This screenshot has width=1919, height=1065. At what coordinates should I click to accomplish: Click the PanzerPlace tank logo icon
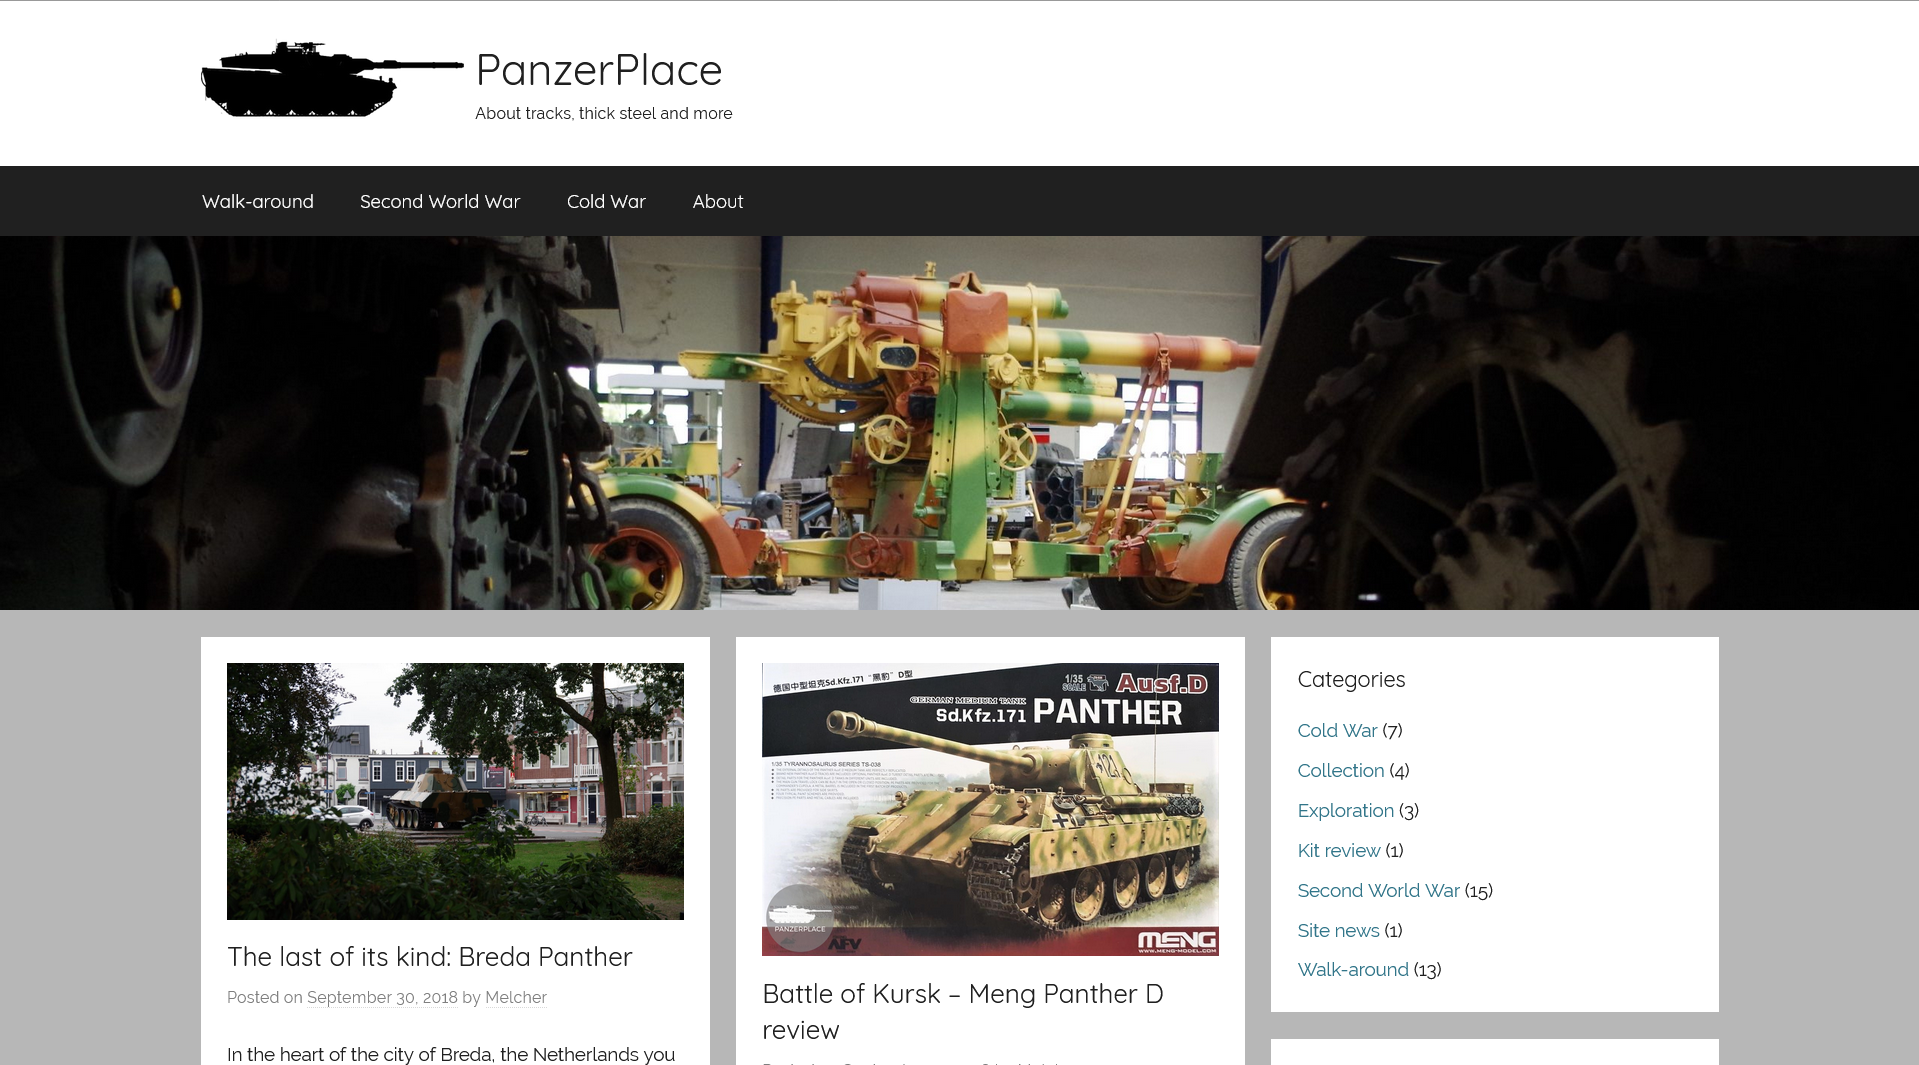pos(332,79)
